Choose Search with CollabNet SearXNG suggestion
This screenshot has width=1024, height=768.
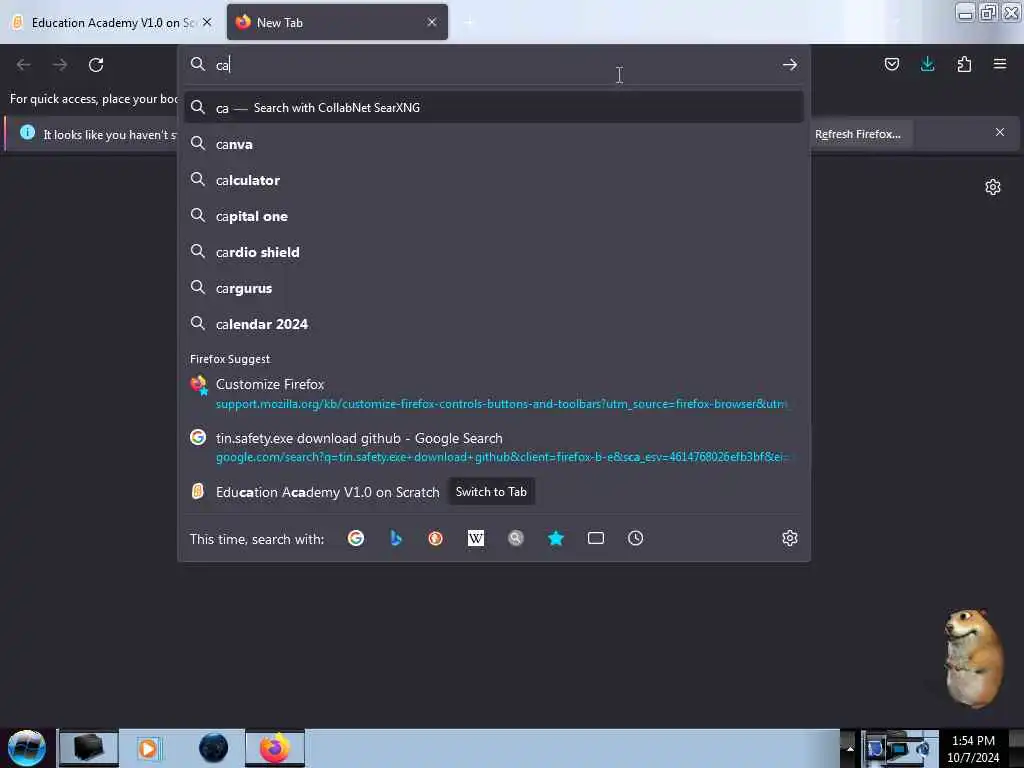494,108
